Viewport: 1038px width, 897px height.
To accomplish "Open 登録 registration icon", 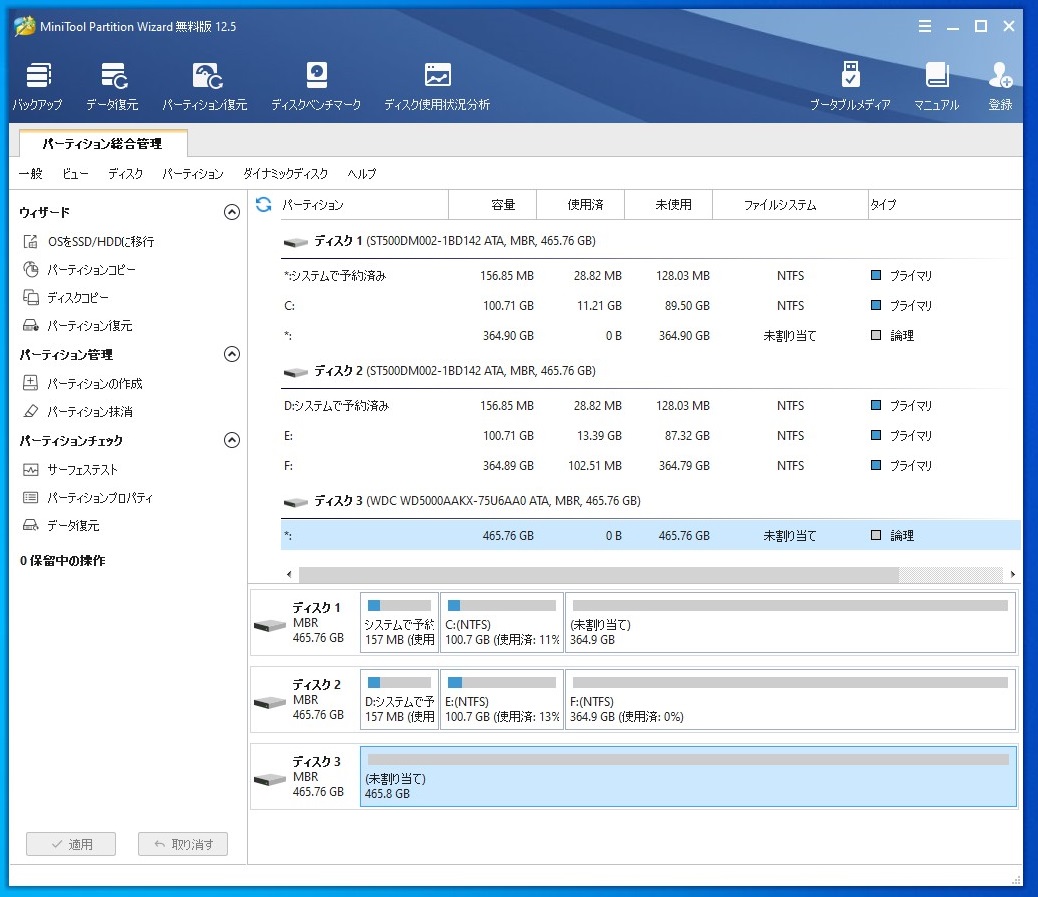I will pyautogui.click(x=1000, y=87).
